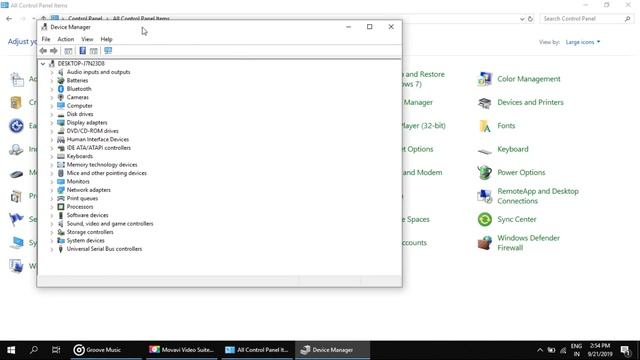Screen dimensions: 640x360
Task: Switch to Groove Music taskbar button
Action: coord(106,350)
